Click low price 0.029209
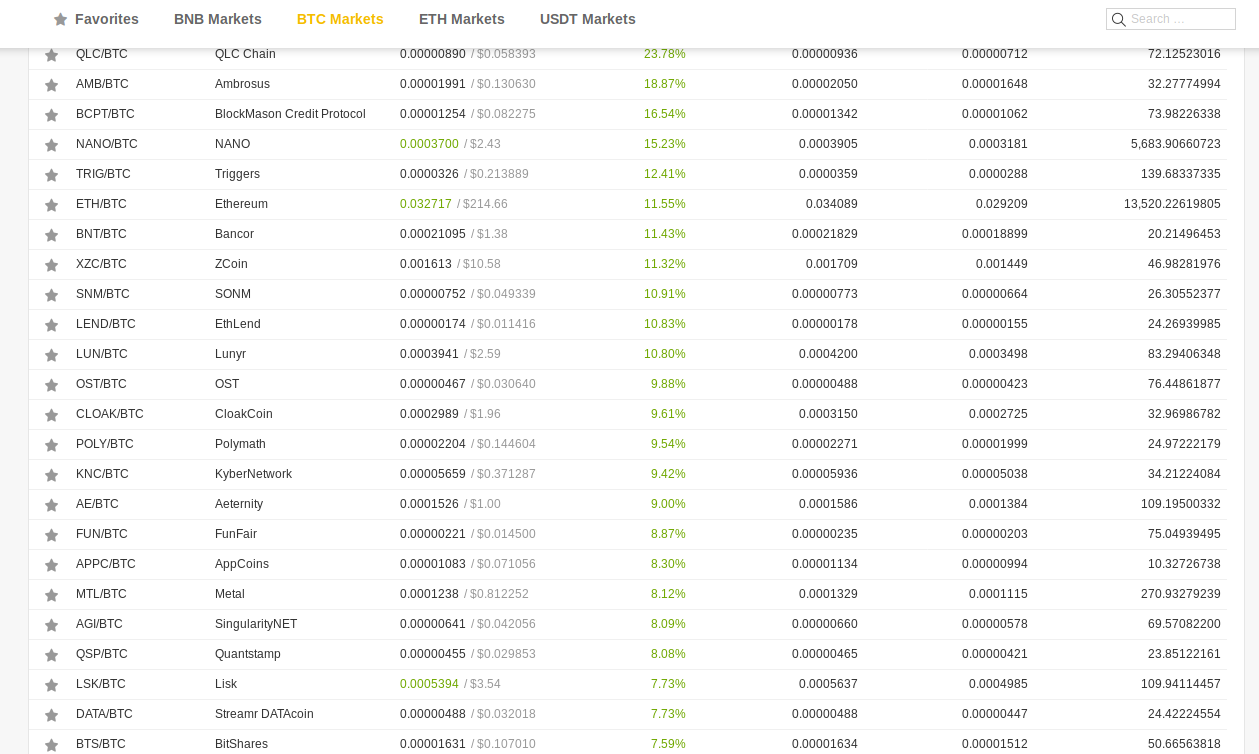This screenshot has height=754, width=1259. point(1002,204)
